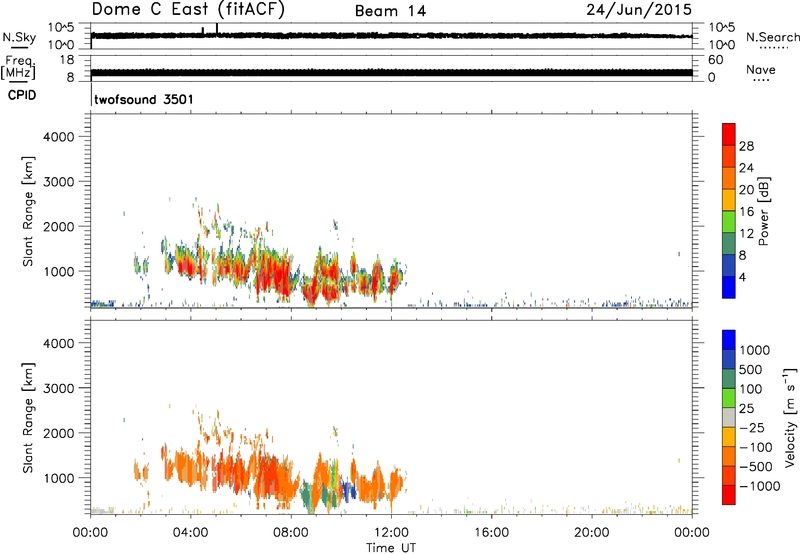Click the '28' power colorbar value
This screenshot has height=554, width=800.
(x=746, y=146)
